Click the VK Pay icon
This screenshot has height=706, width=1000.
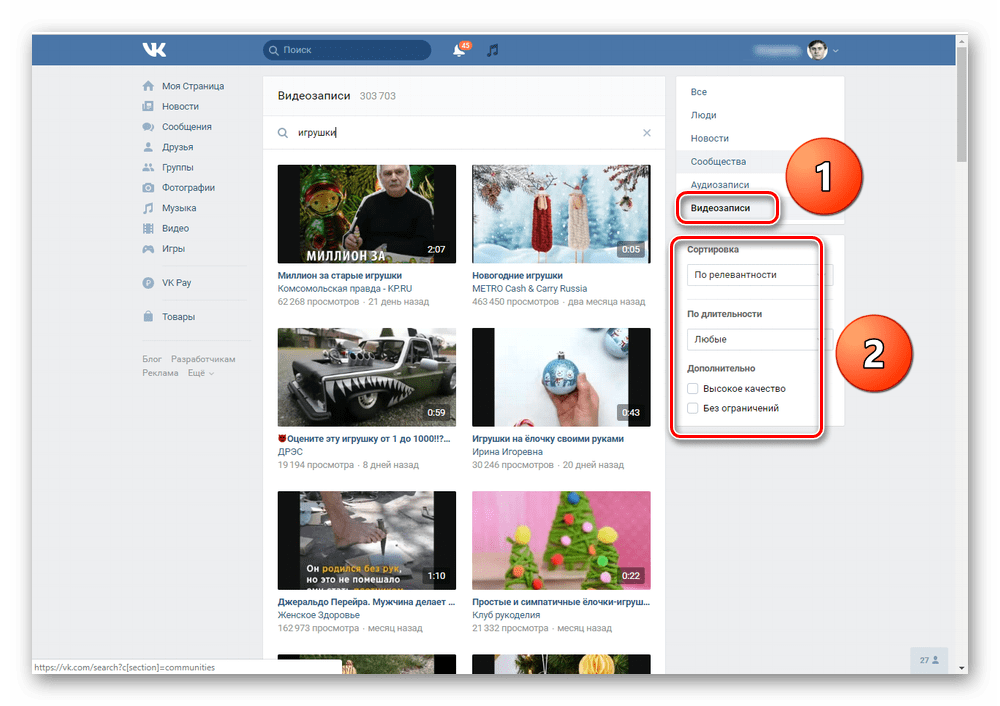[x=148, y=283]
